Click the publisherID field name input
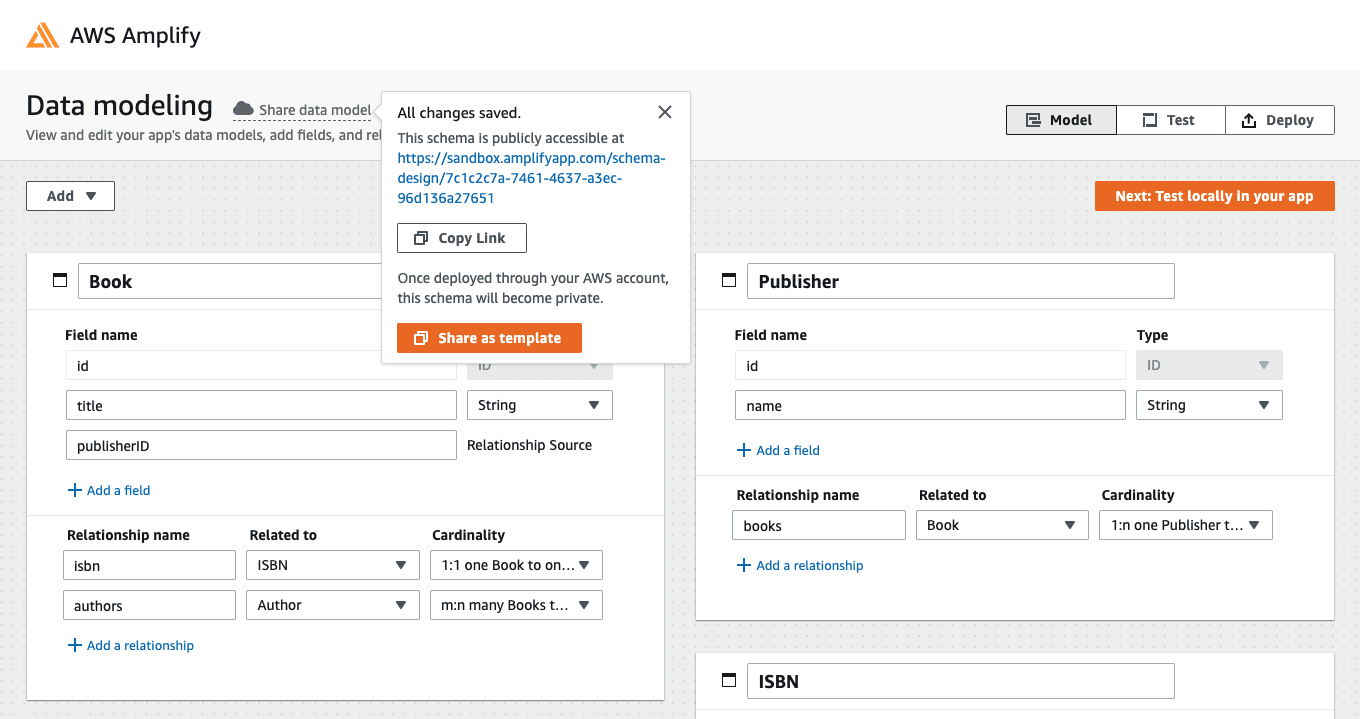 coord(261,445)
